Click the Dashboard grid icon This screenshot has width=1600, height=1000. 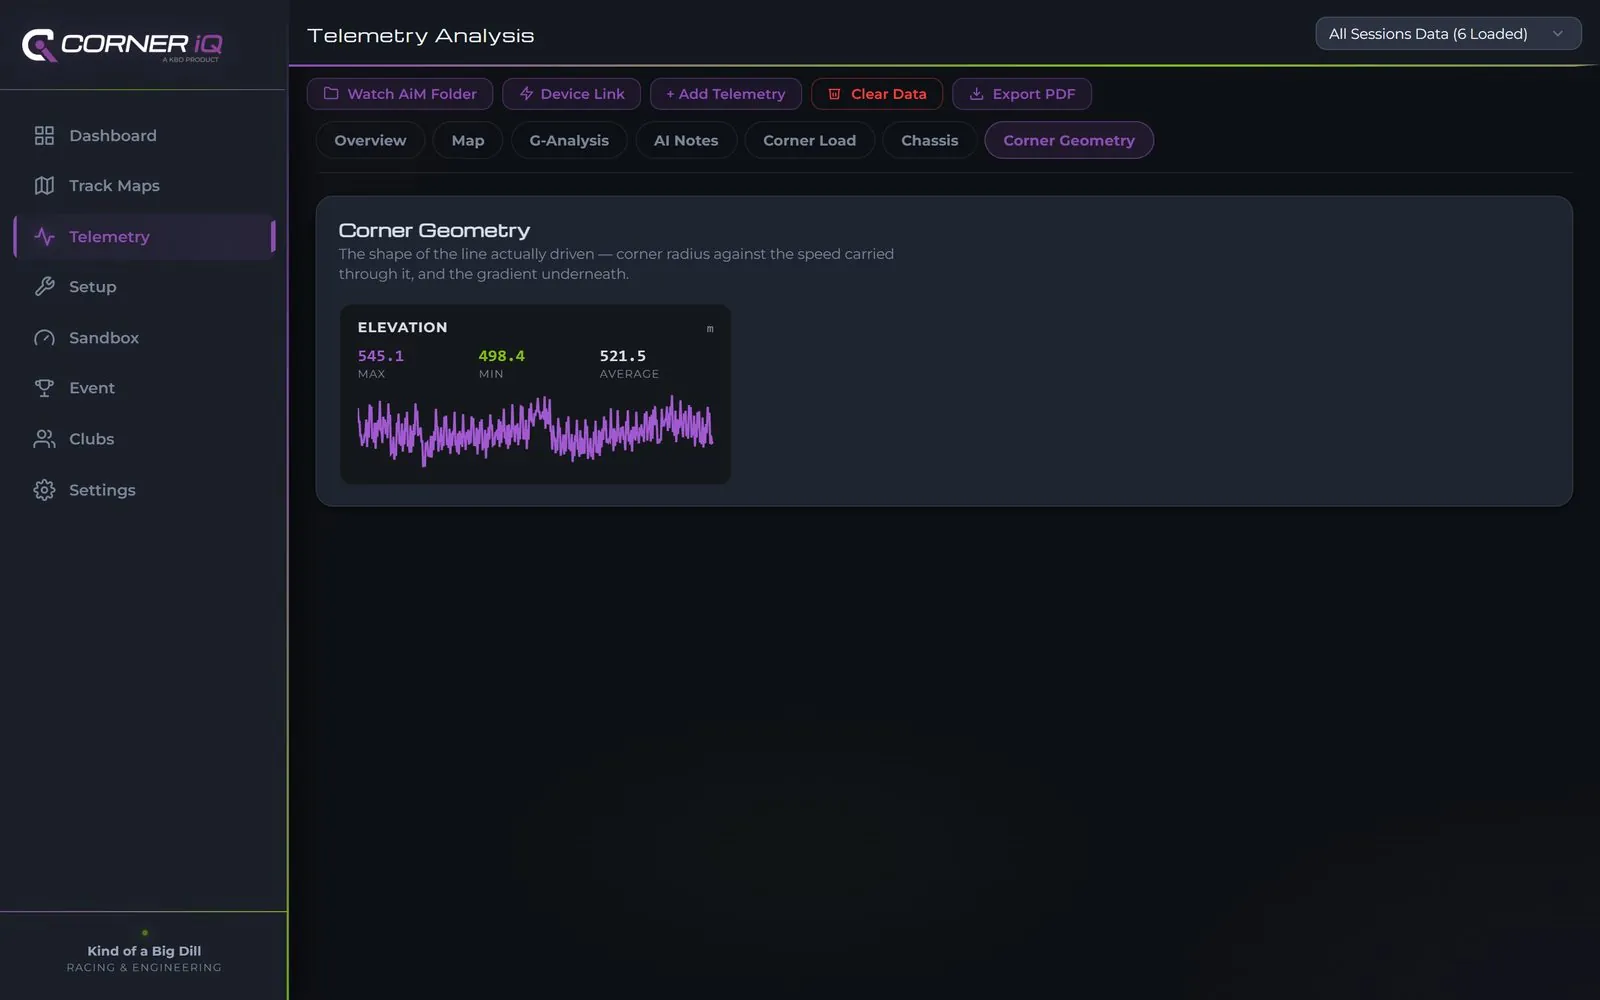[x=44, y=136]
